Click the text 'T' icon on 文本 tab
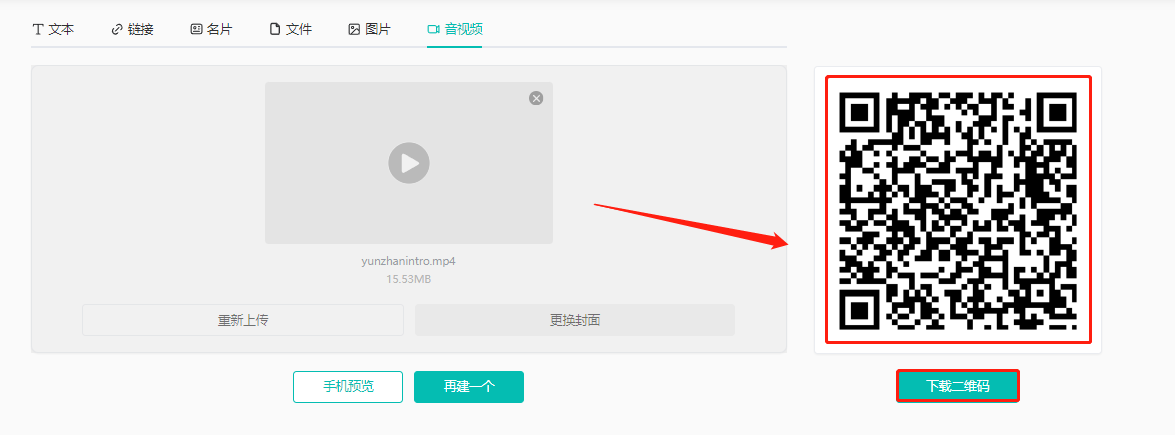Image resolution: width=1175 pixels, height=440 pixels. pyautogui.click(x=38, y=30)
